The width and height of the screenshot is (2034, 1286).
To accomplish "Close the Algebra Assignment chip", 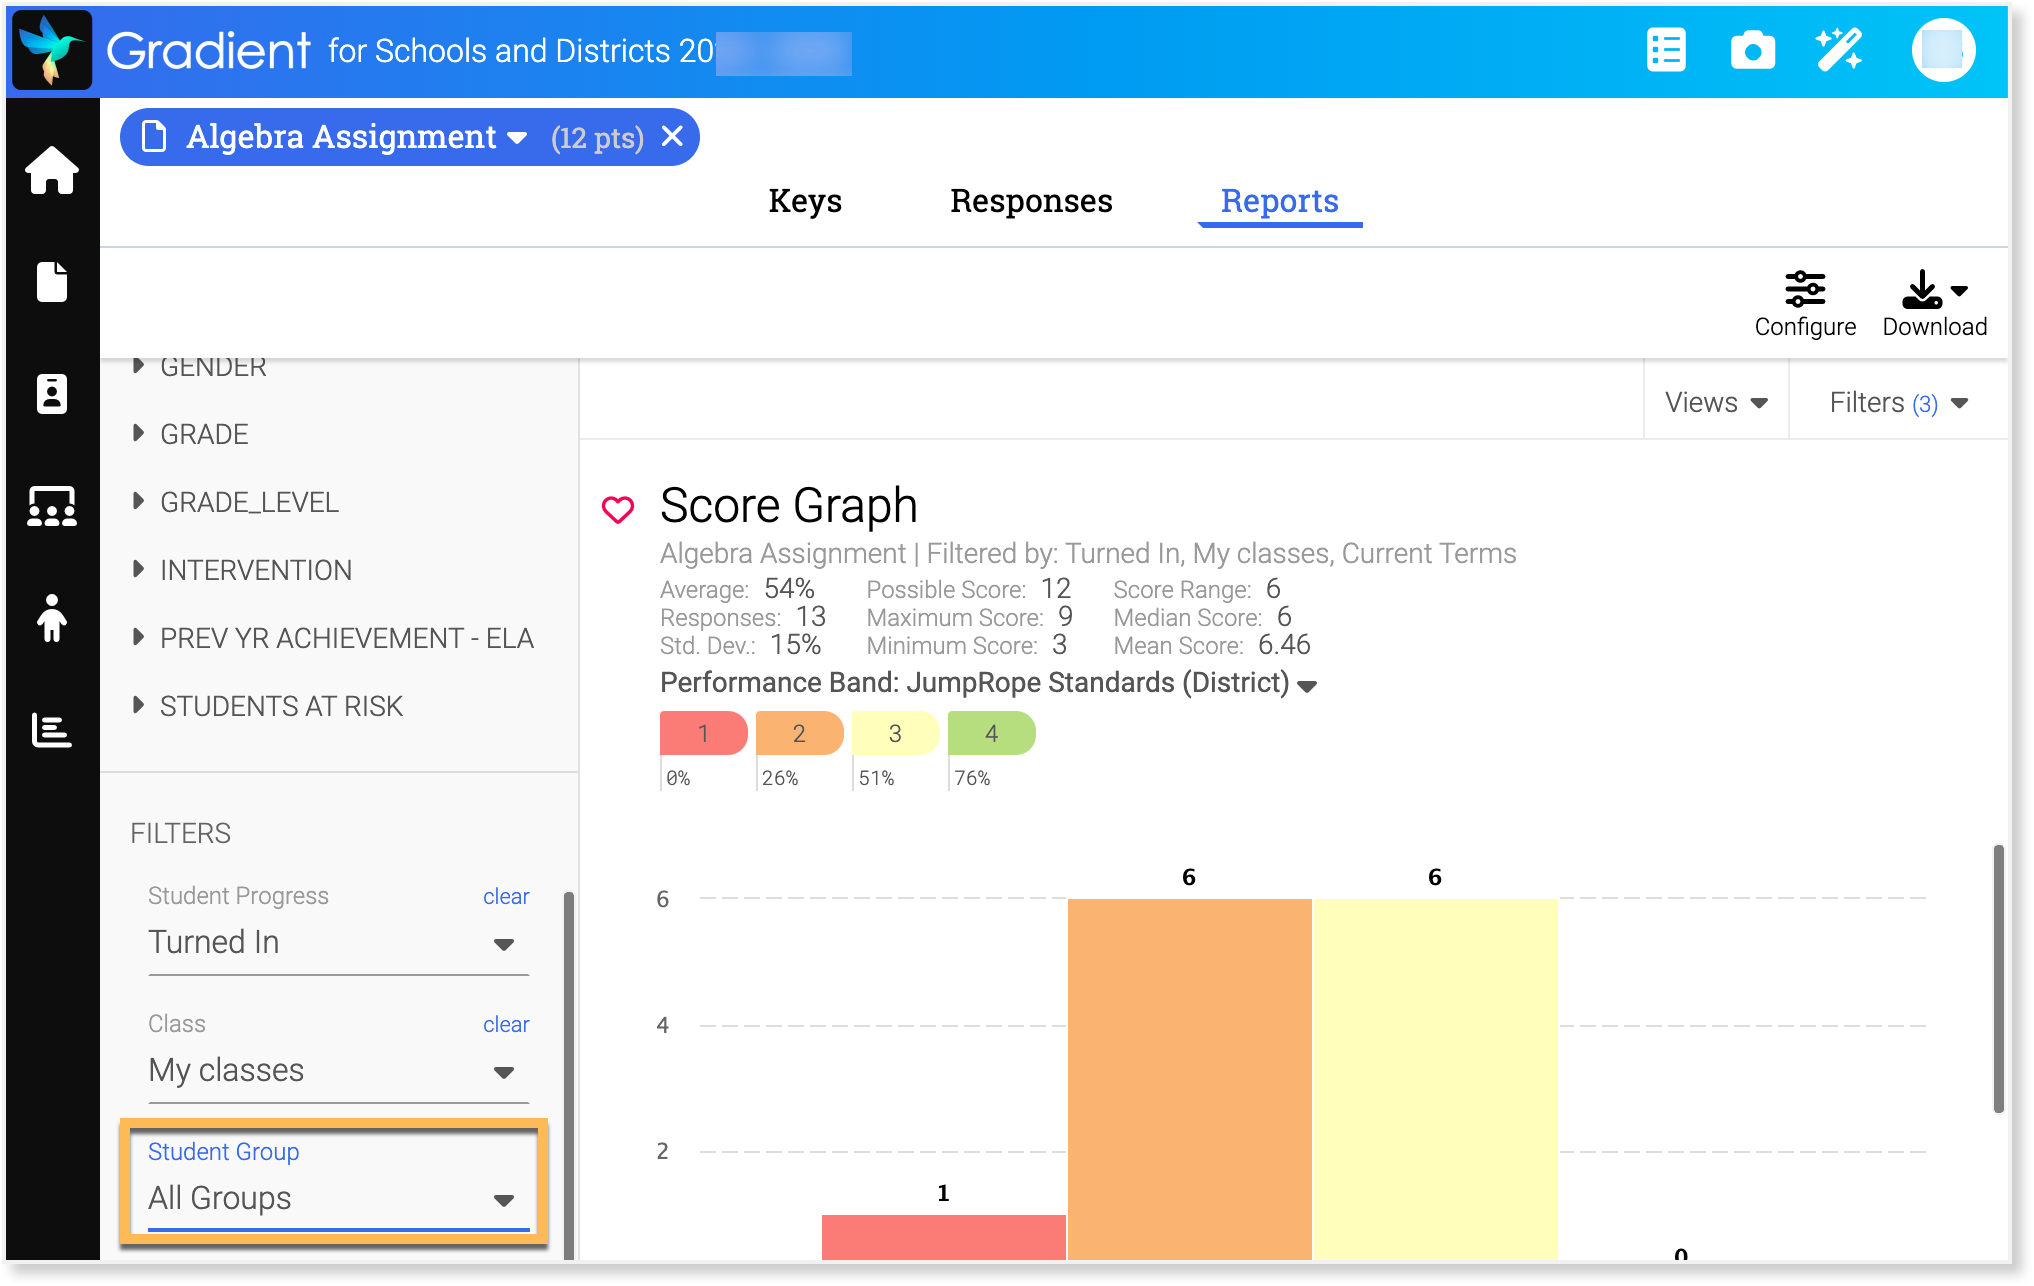I will (x=673, y=136).
